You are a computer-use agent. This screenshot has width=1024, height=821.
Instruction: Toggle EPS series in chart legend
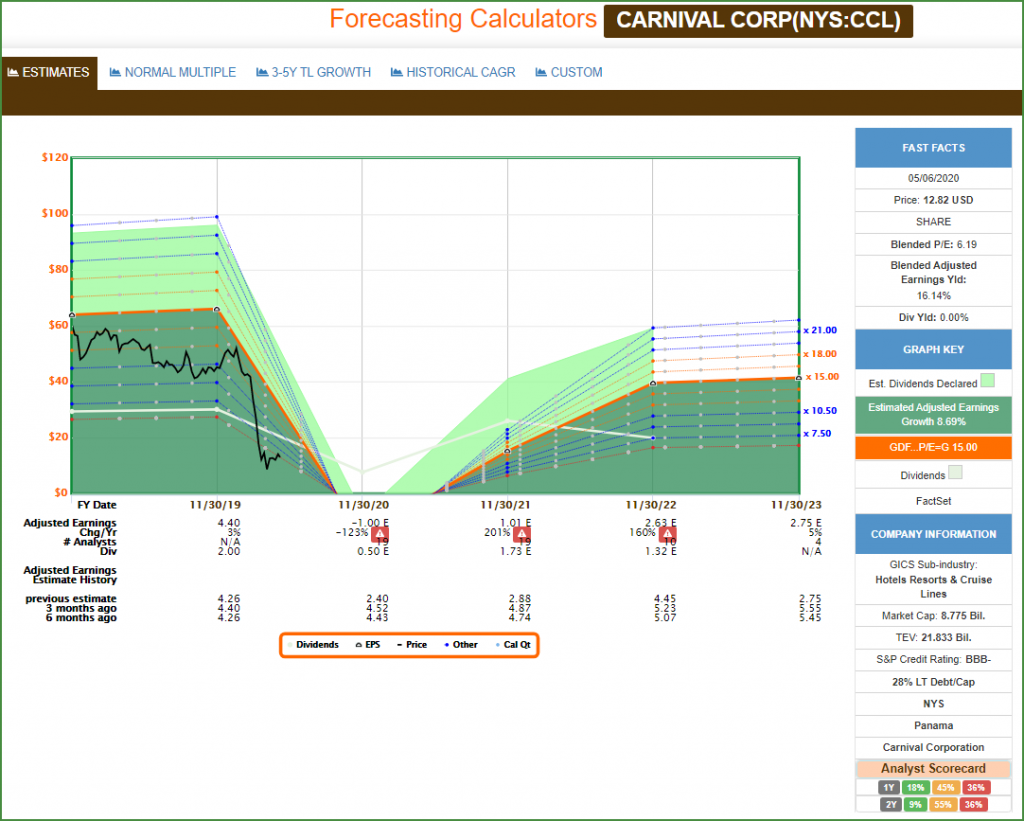(x=367, y=645)
